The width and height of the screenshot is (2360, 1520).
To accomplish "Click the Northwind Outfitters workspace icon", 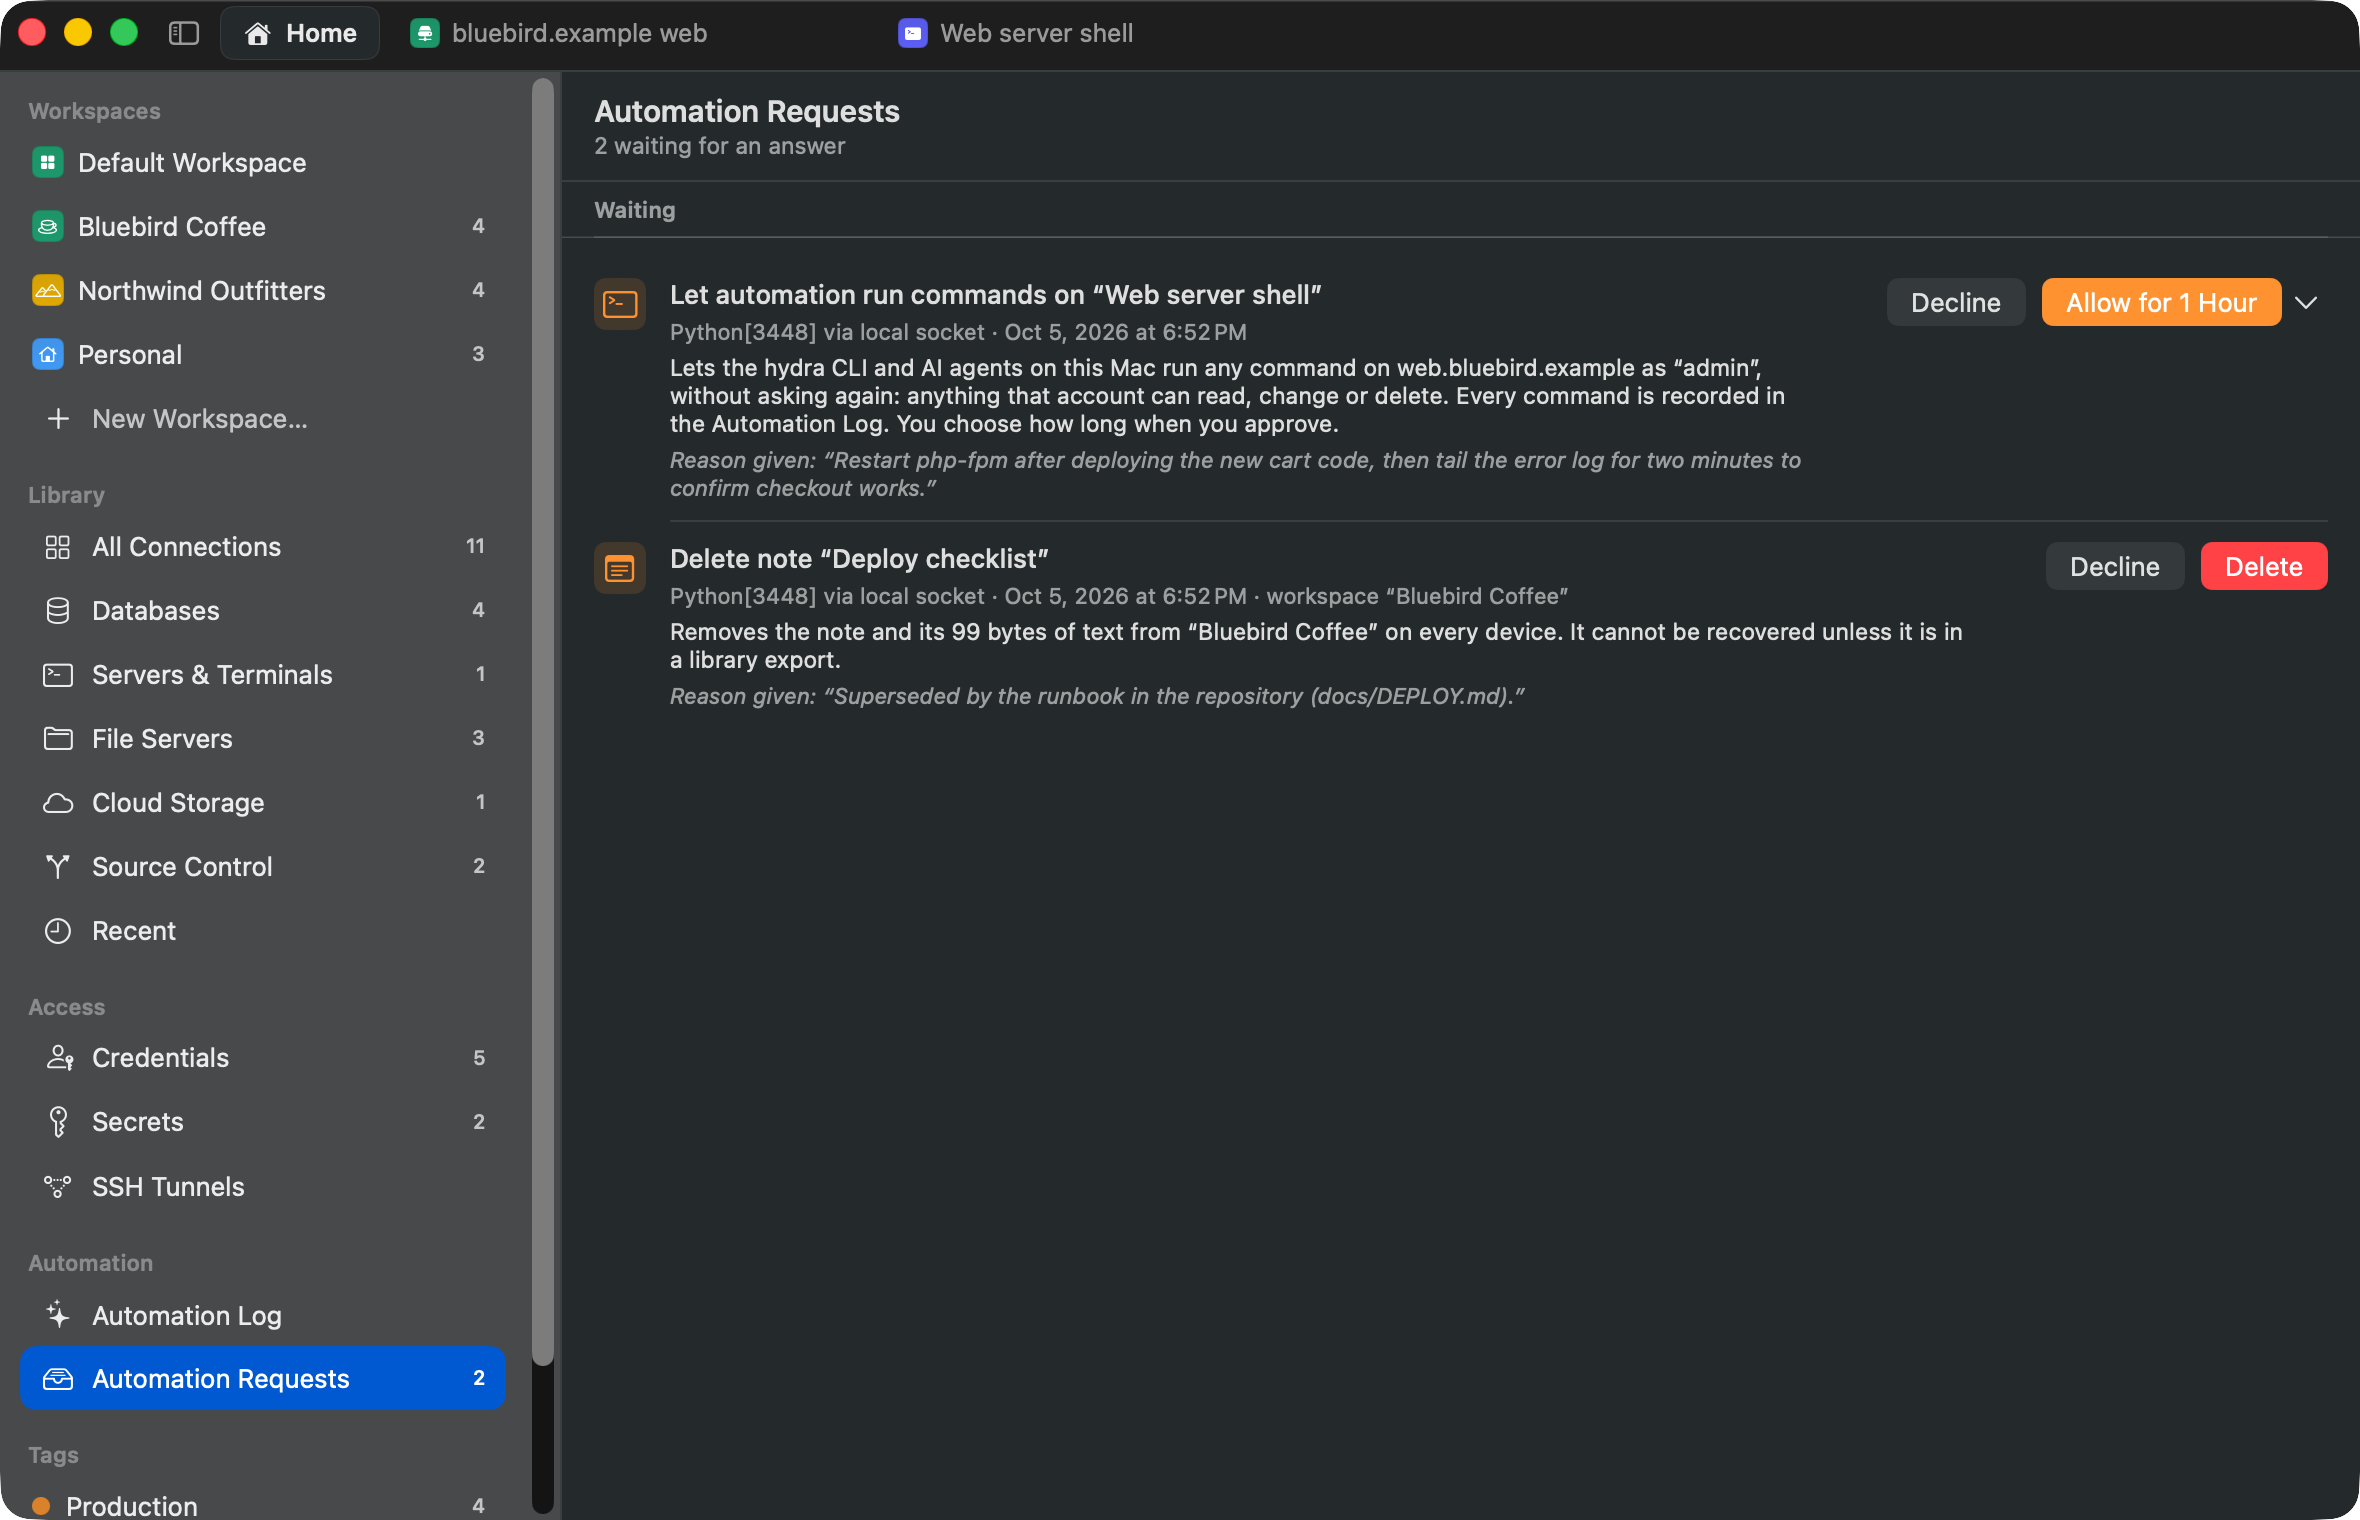I will (47, 290).
